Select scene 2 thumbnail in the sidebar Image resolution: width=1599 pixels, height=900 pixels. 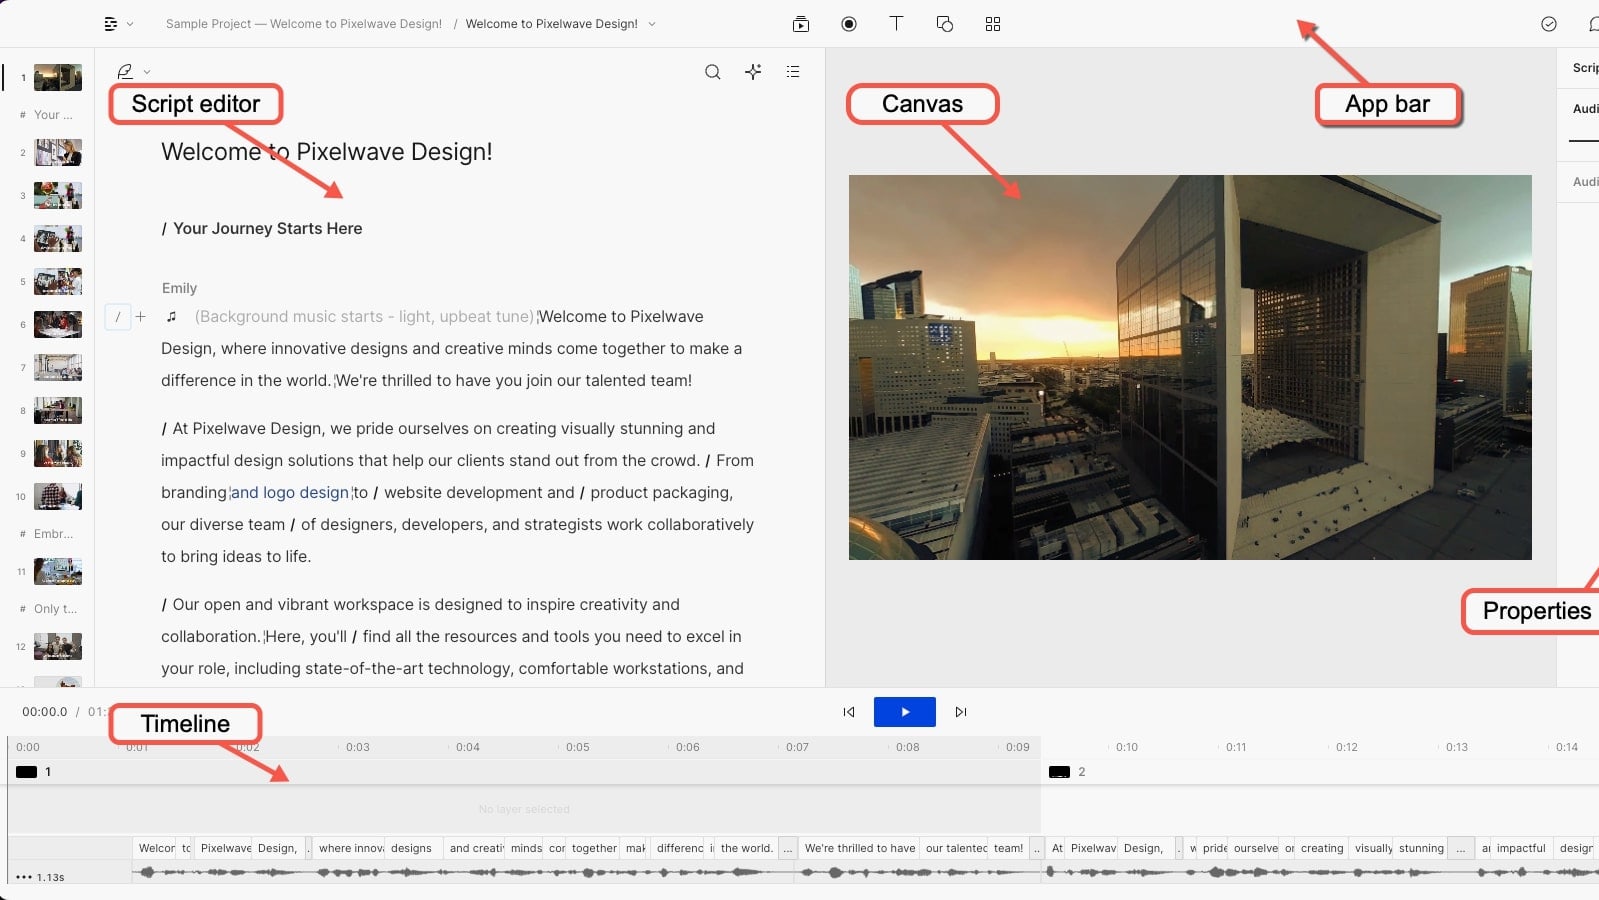(x=58, y=152)
